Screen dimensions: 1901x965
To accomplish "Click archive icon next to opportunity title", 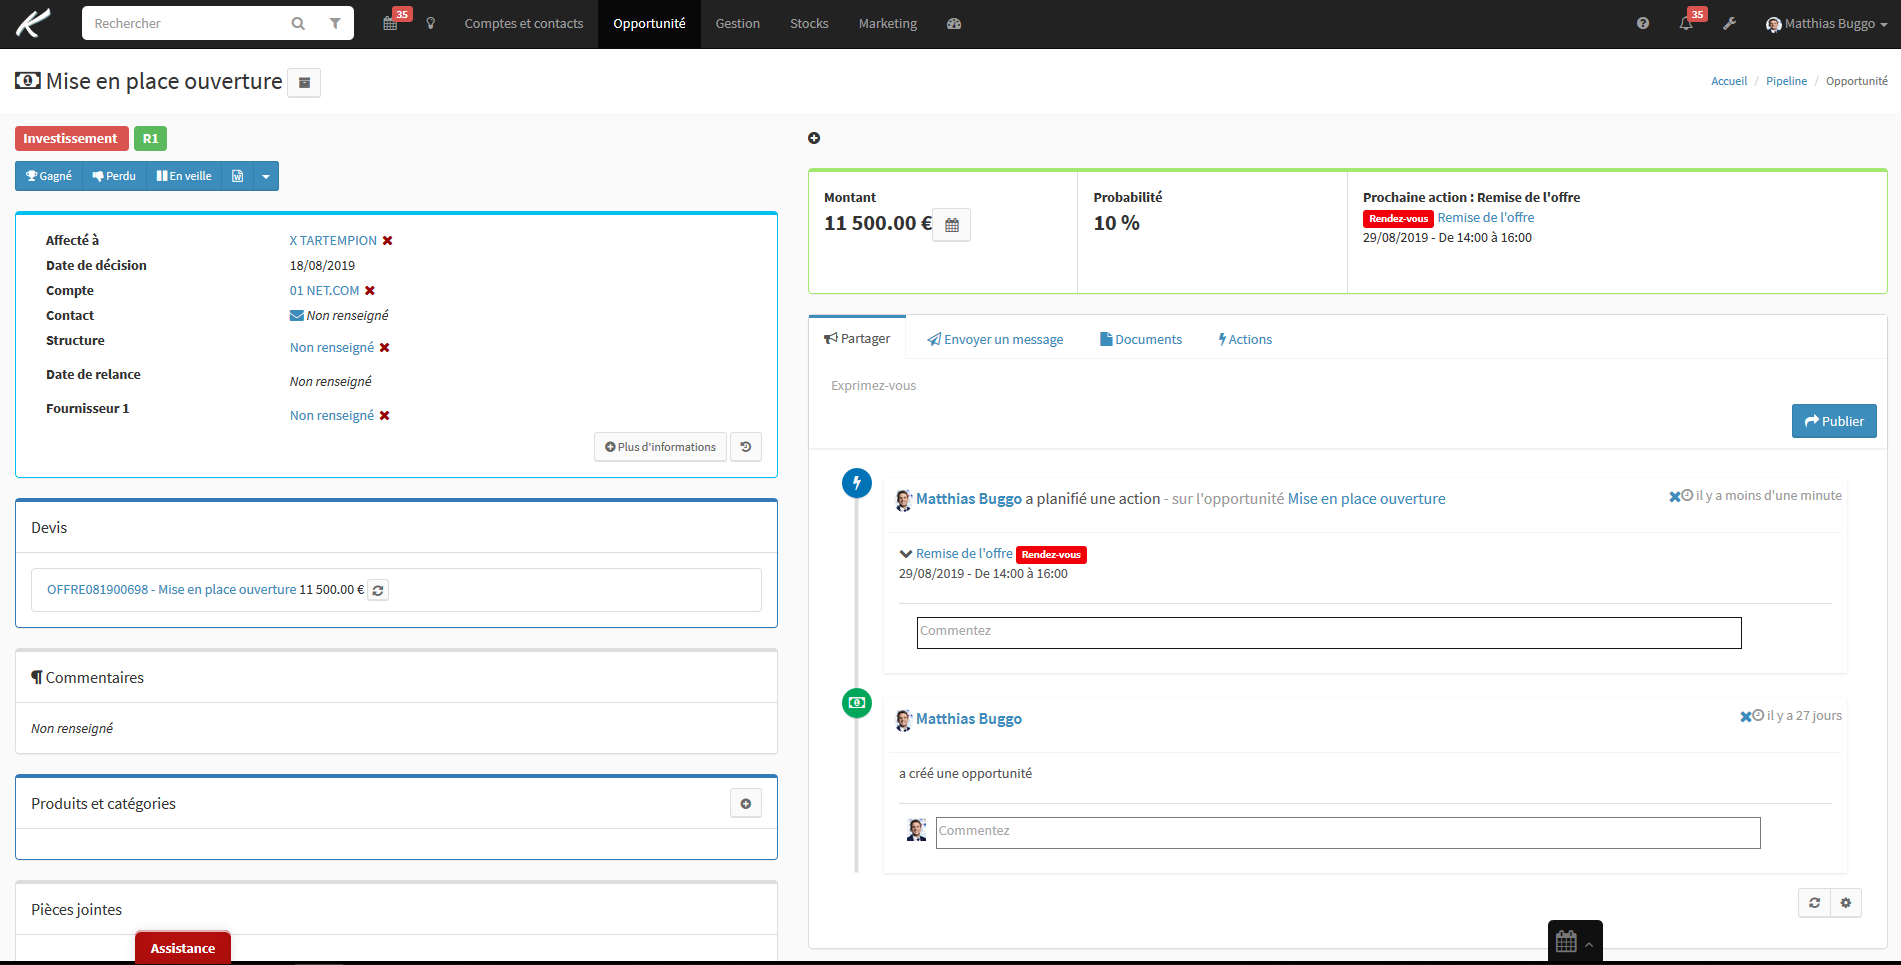I will coord(304,83).
